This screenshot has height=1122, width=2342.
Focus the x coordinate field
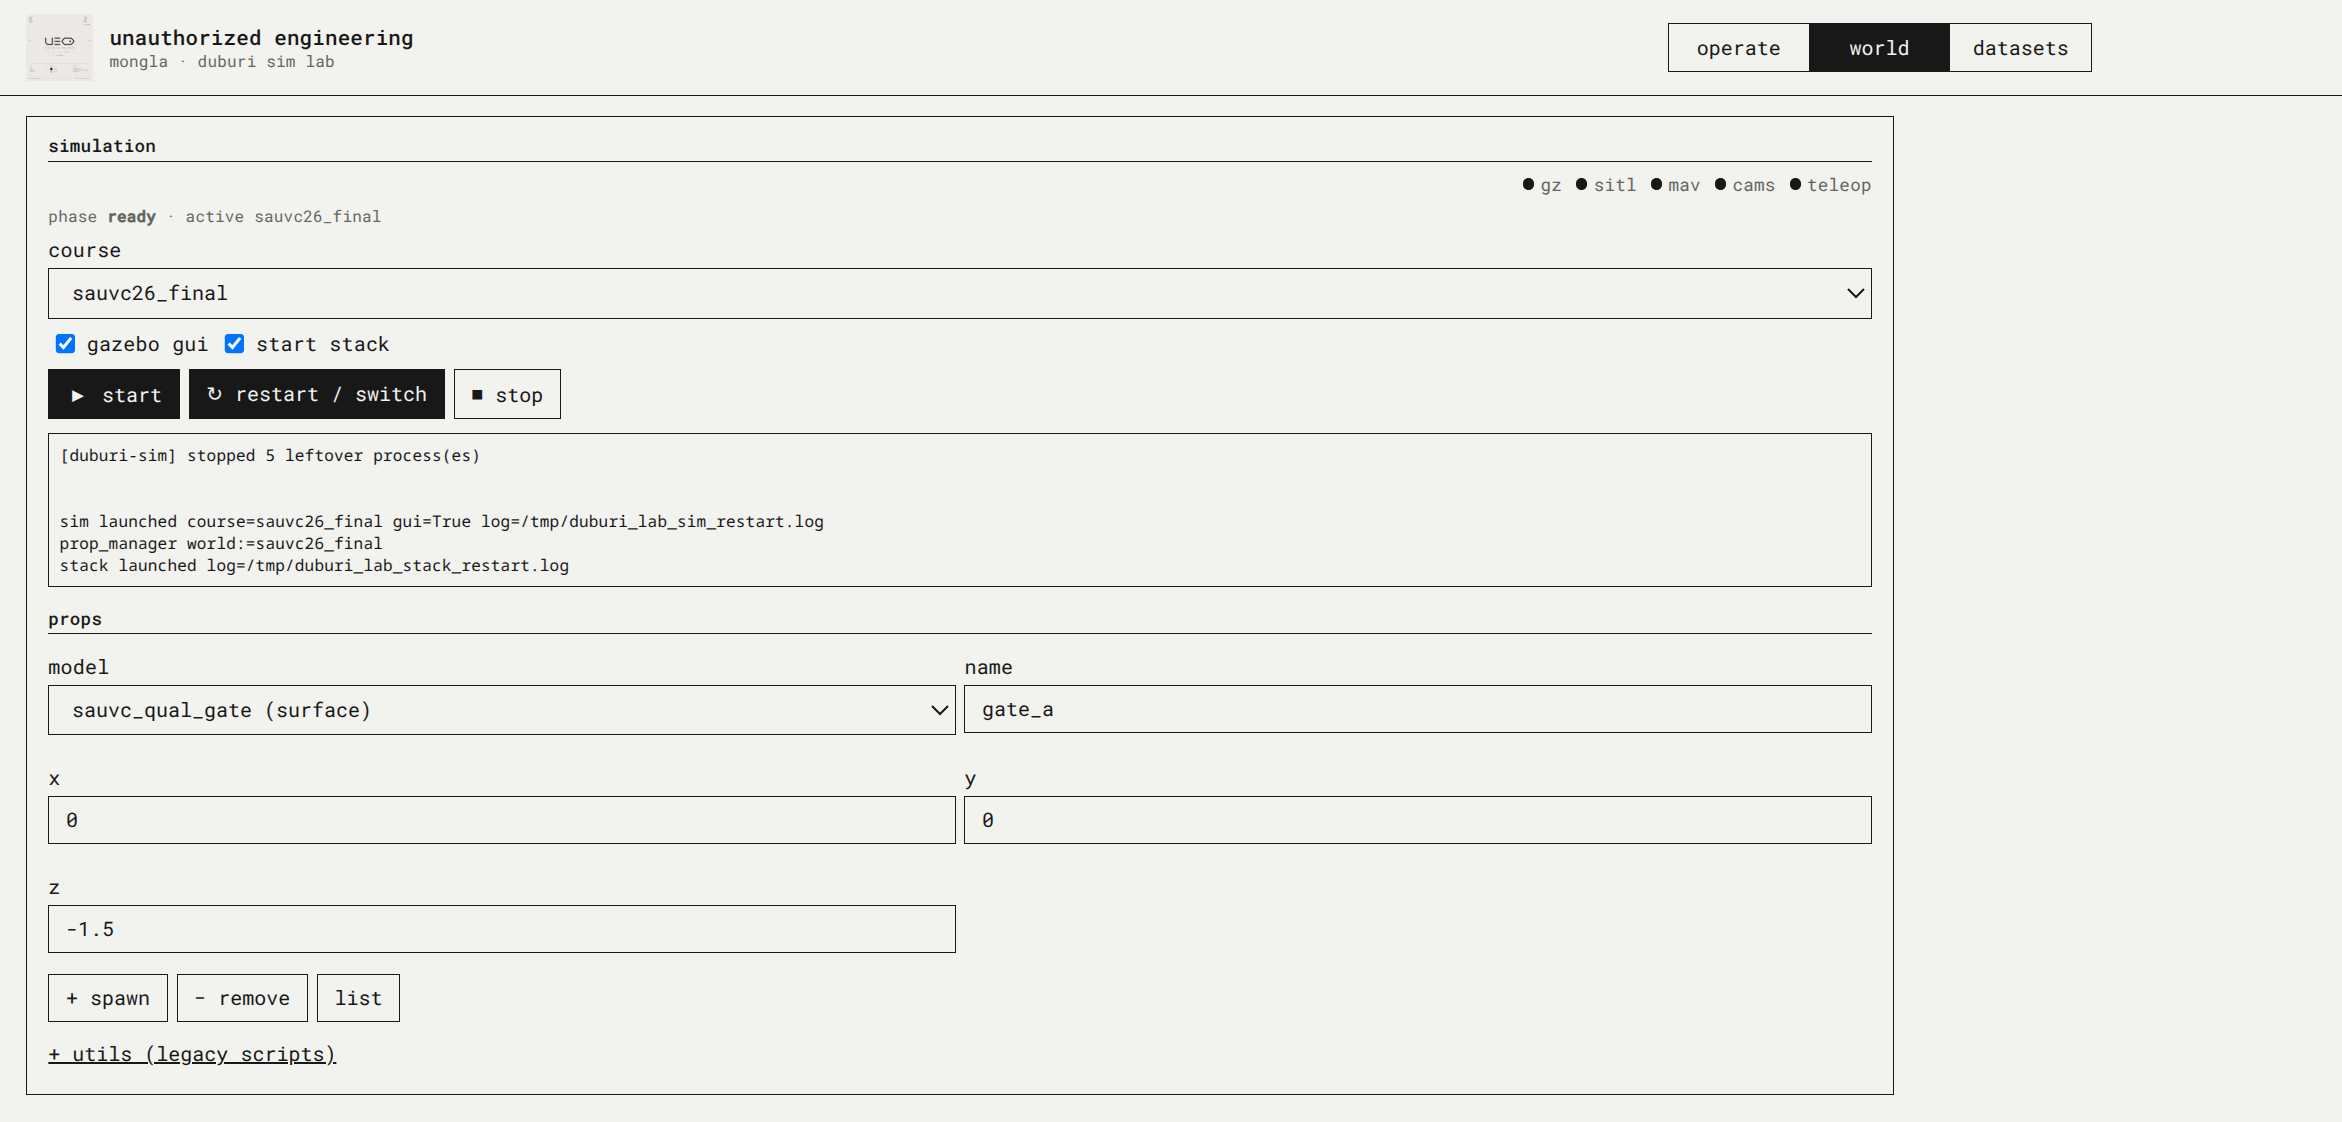point(501,820)
